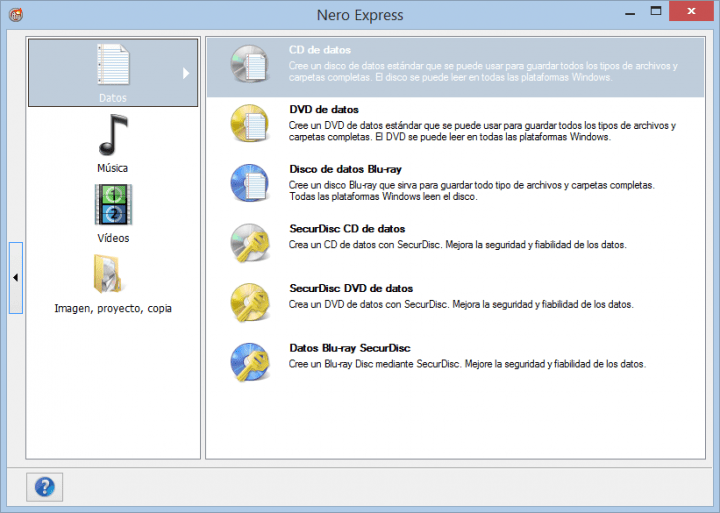Click the Disco de datos Blu-ray icon
The image size is (720, 513).
pyautogui.click(x=249, y=183)
